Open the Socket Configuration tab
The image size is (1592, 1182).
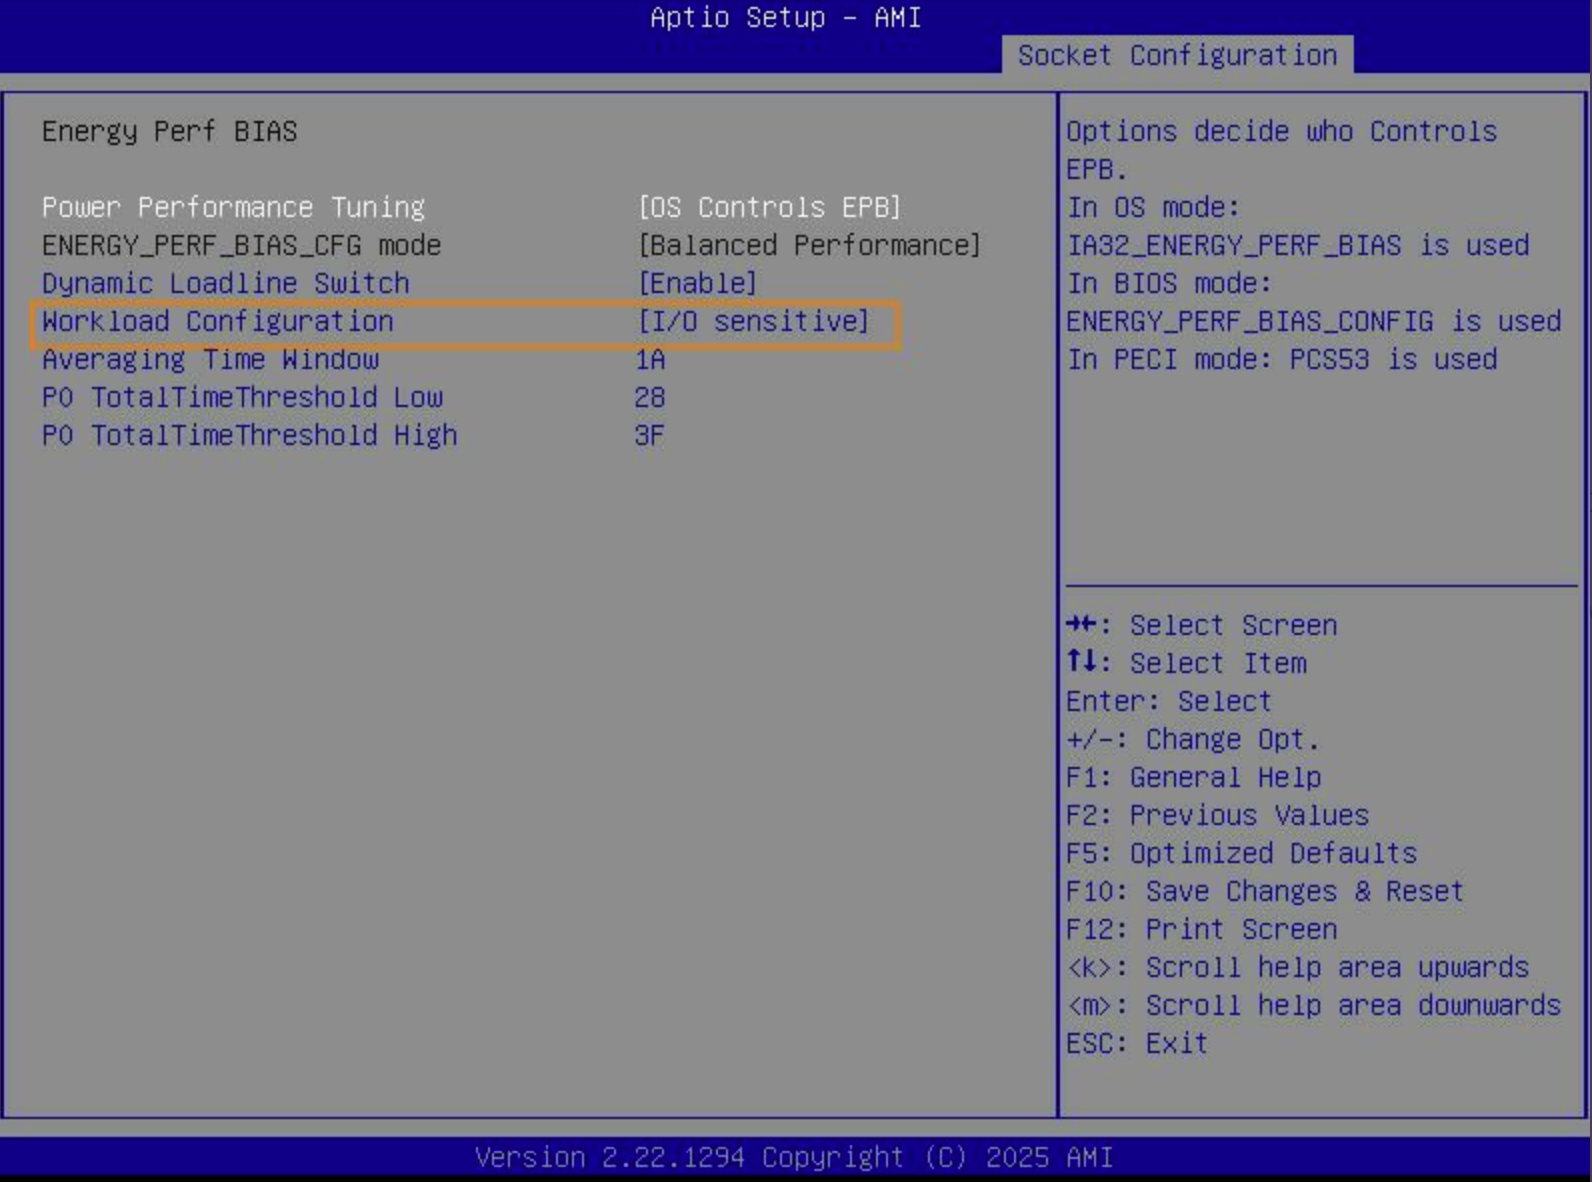click(x=1177, y=55)
